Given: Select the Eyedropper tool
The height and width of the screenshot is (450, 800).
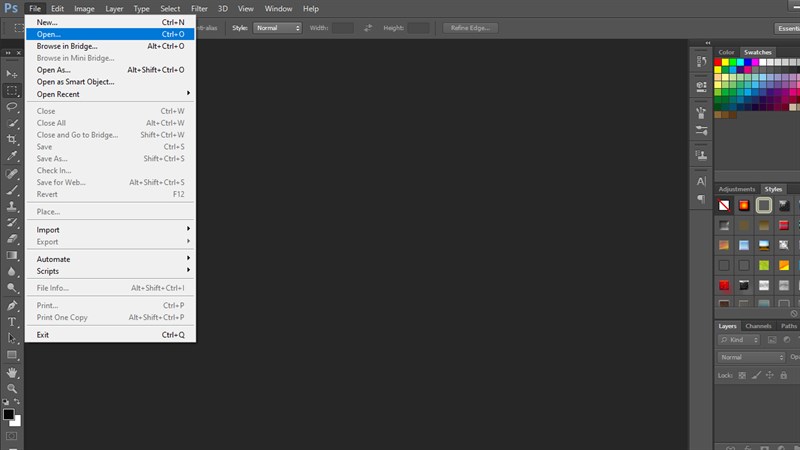Looking at the screenshot, I should click(x=12, y=156).
